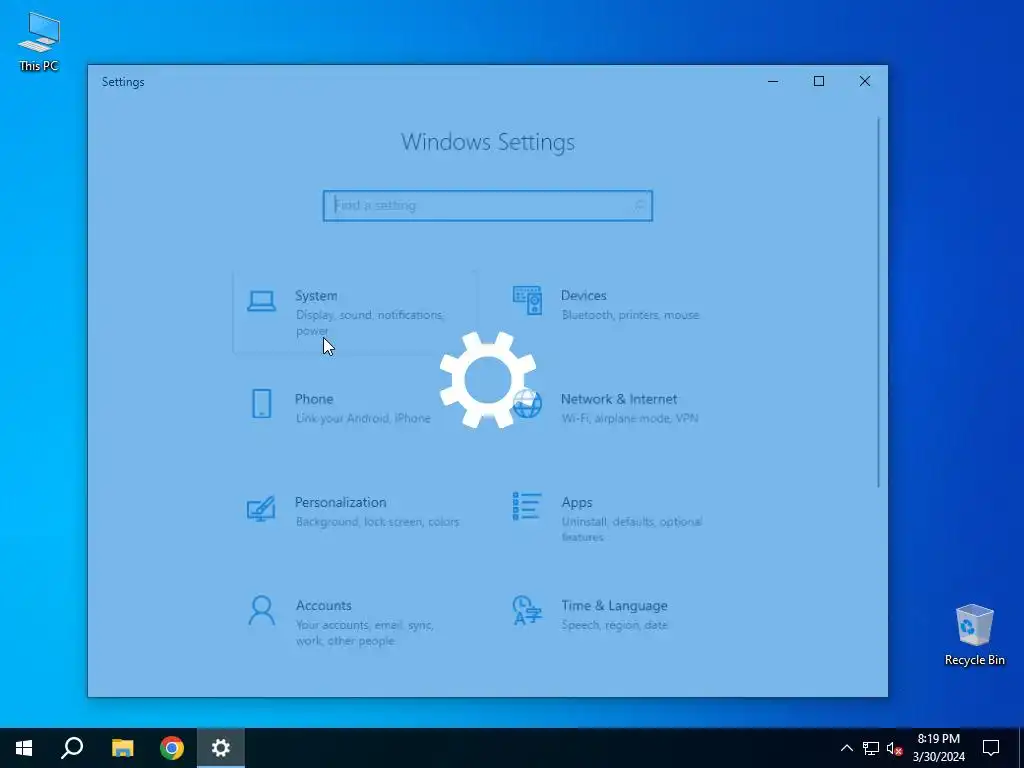The width and height of the screenshot is (1024, 768).
Task: Open the Windows Start button
Action: point(24,748)
